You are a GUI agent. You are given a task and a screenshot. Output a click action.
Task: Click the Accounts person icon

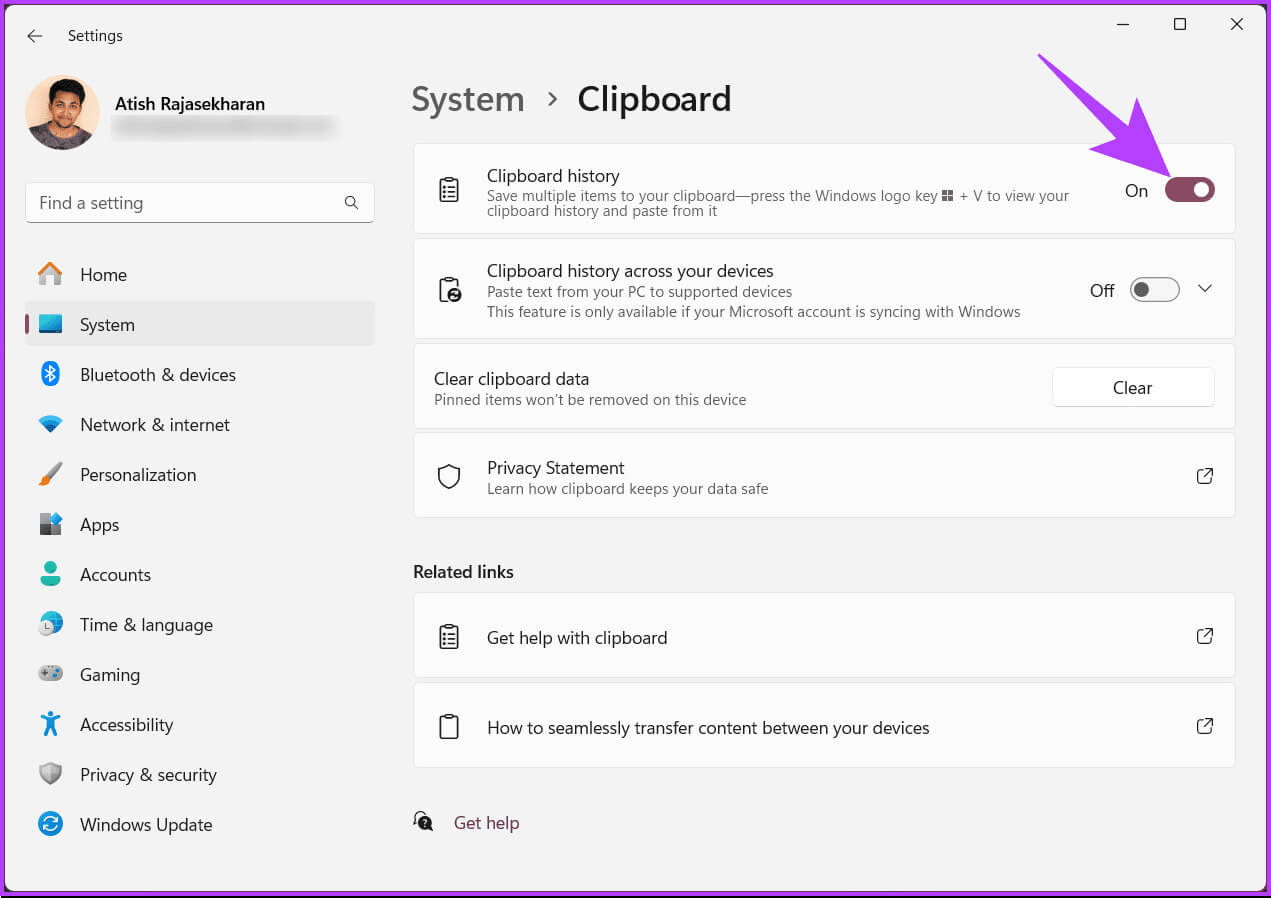point(50,574)
